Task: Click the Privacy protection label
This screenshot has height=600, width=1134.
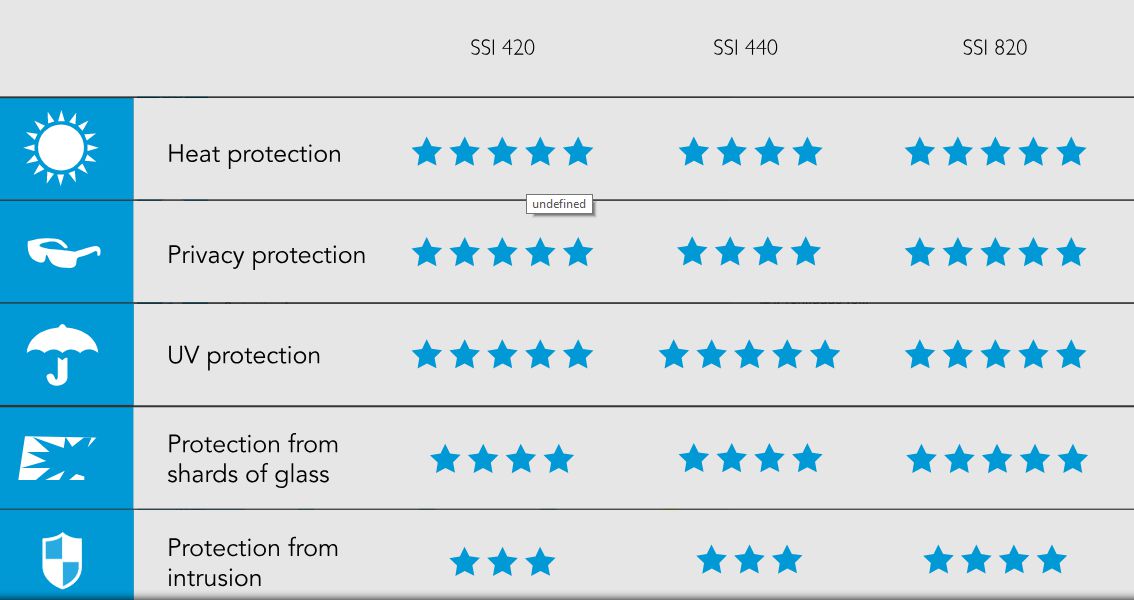Action: tap(266, 255)
